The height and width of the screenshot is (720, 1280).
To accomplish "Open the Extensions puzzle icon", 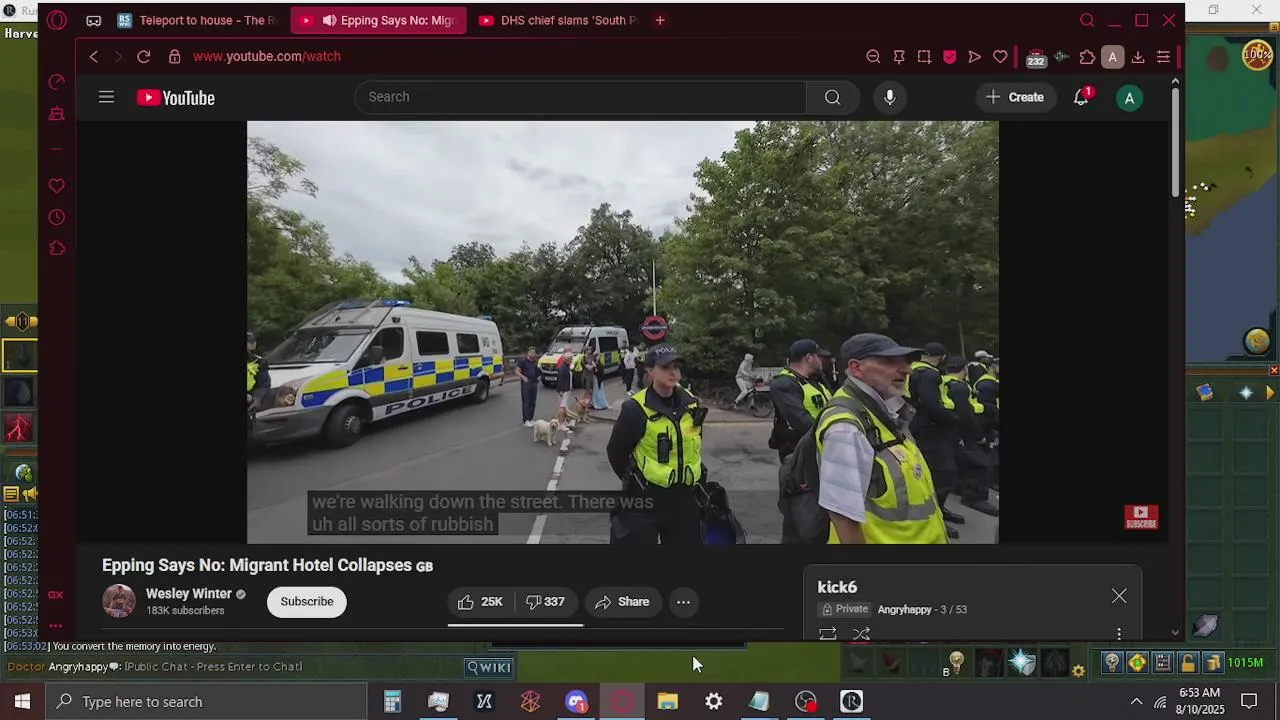I will click(x=1087, y=57).
